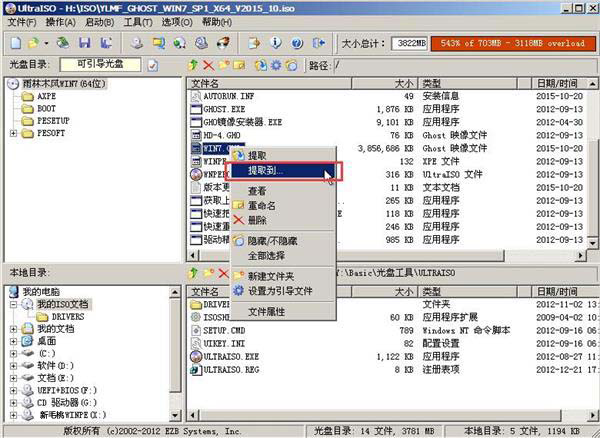This screenshot has width=600, height=438.
Task: Click the New file toolbar icon
Action: tap(16, 43)
